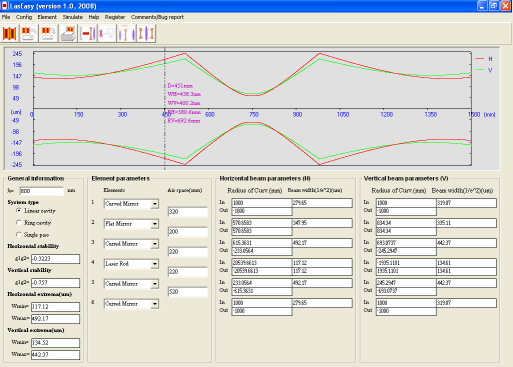Click the print cavity icon
This screenshot has height=367, width=513.
(x=68, y=33)
